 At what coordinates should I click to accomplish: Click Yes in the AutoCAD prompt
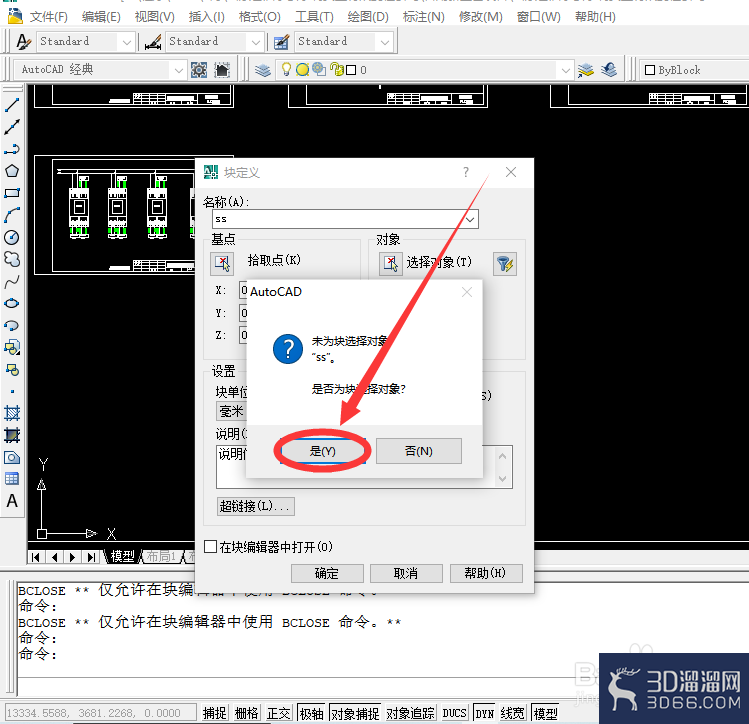coord(323,451)
